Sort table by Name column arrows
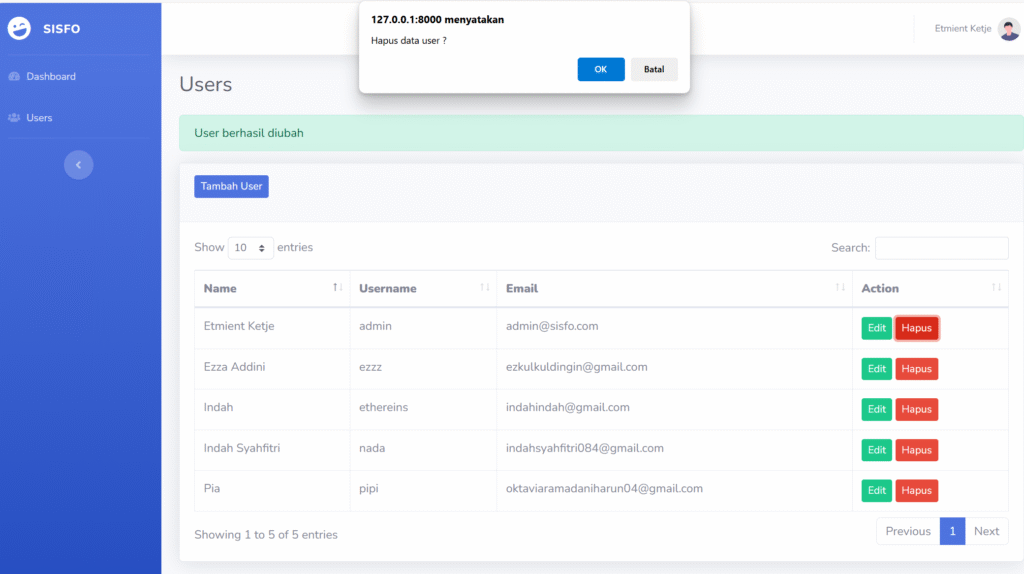 pos(337,288)
